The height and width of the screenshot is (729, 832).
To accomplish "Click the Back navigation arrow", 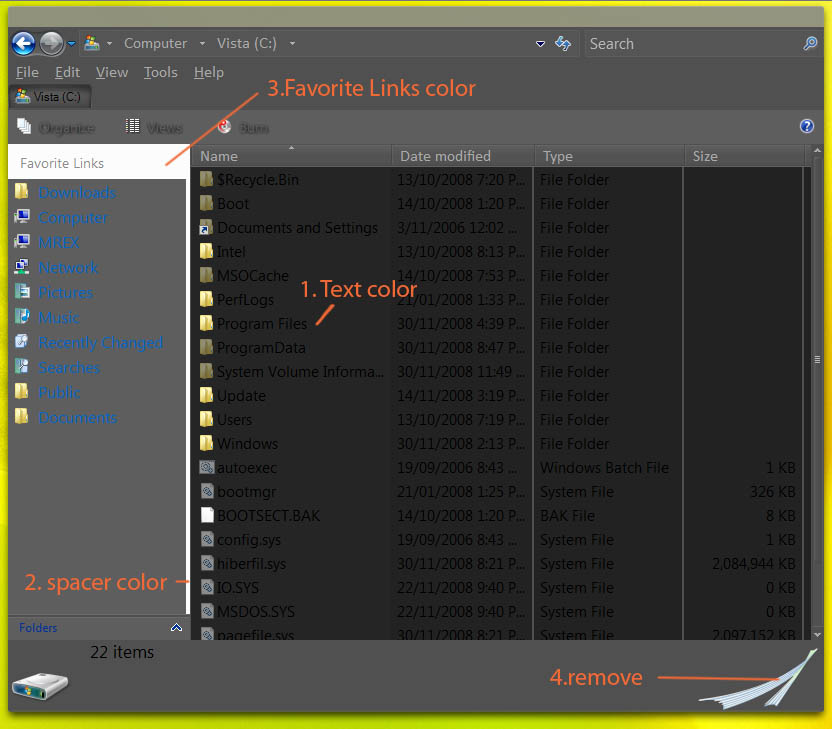I will [x=23, y=43].
